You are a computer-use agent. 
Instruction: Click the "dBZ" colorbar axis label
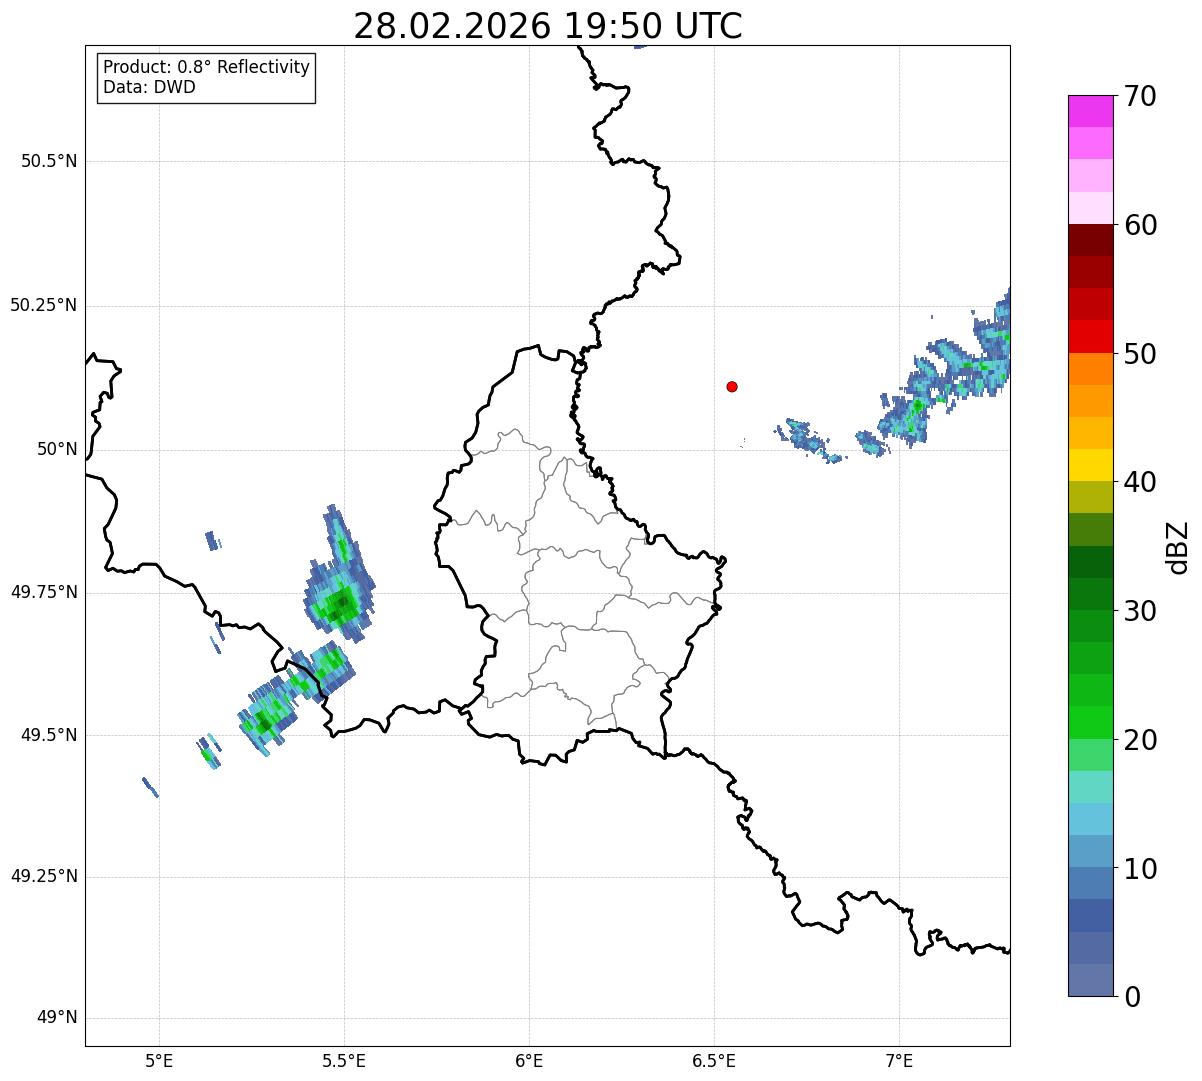(x=1178, y=547)
